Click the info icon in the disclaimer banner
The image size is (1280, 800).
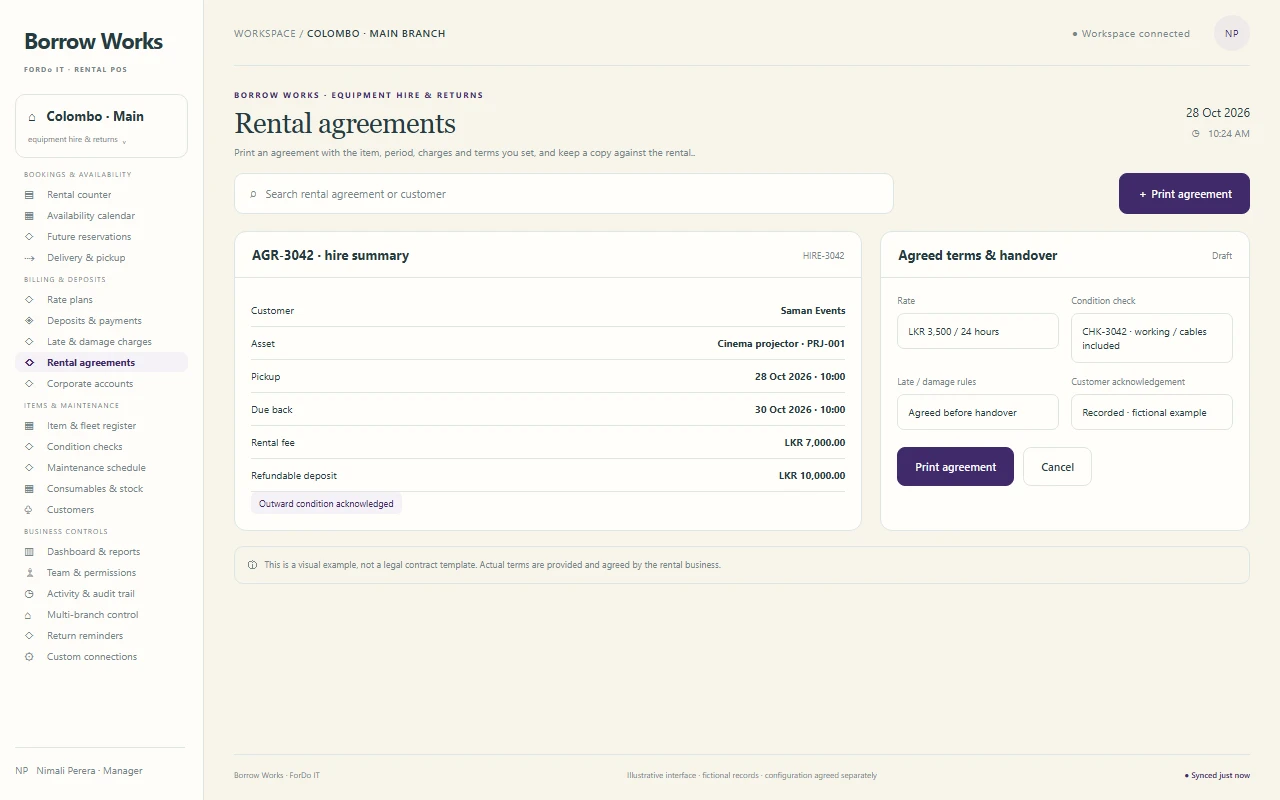coord(252,565)
